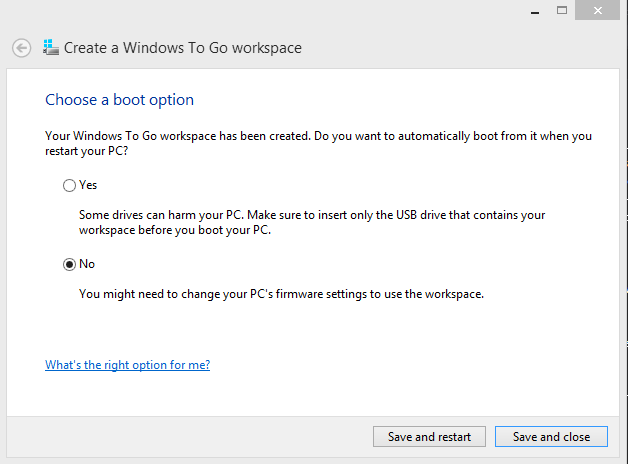Click the workspace created question paragraph

318,143
